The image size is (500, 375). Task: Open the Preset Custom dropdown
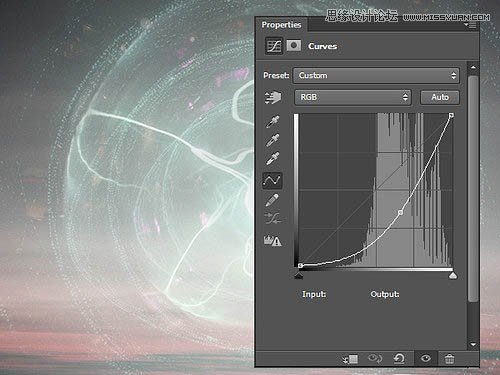click(376, 76)
